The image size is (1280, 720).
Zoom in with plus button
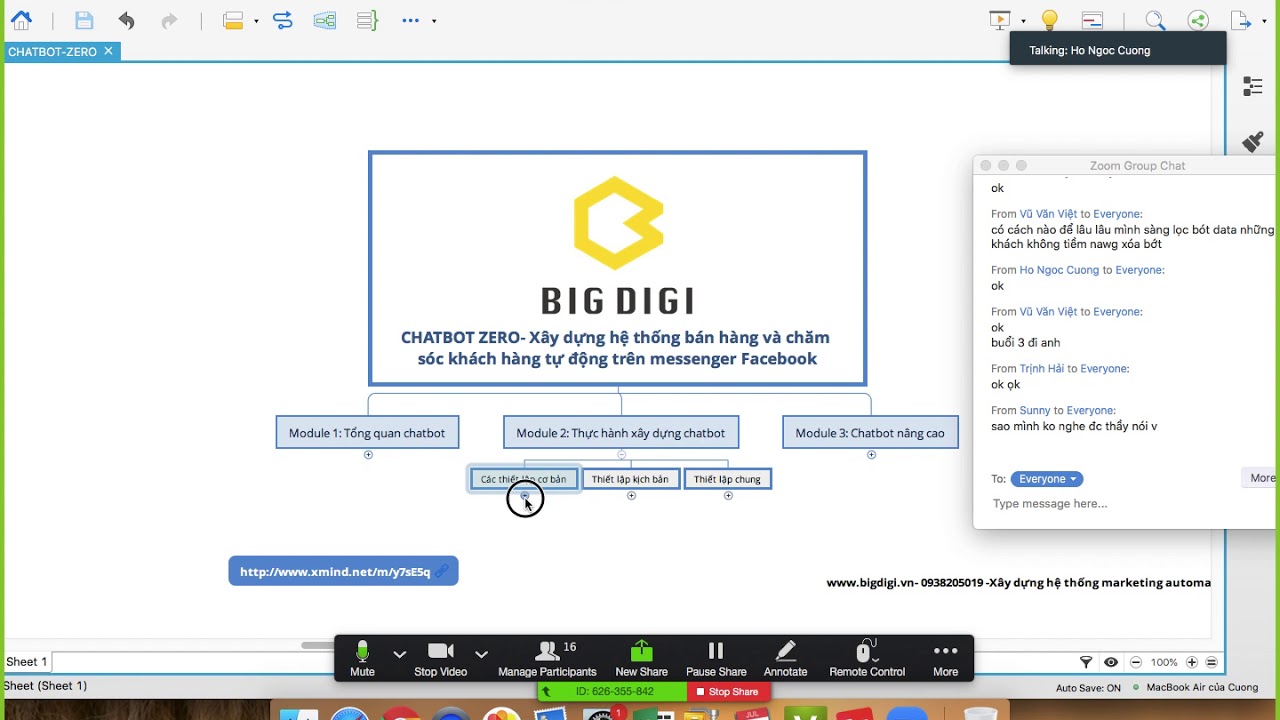[x=1191, y=662]
